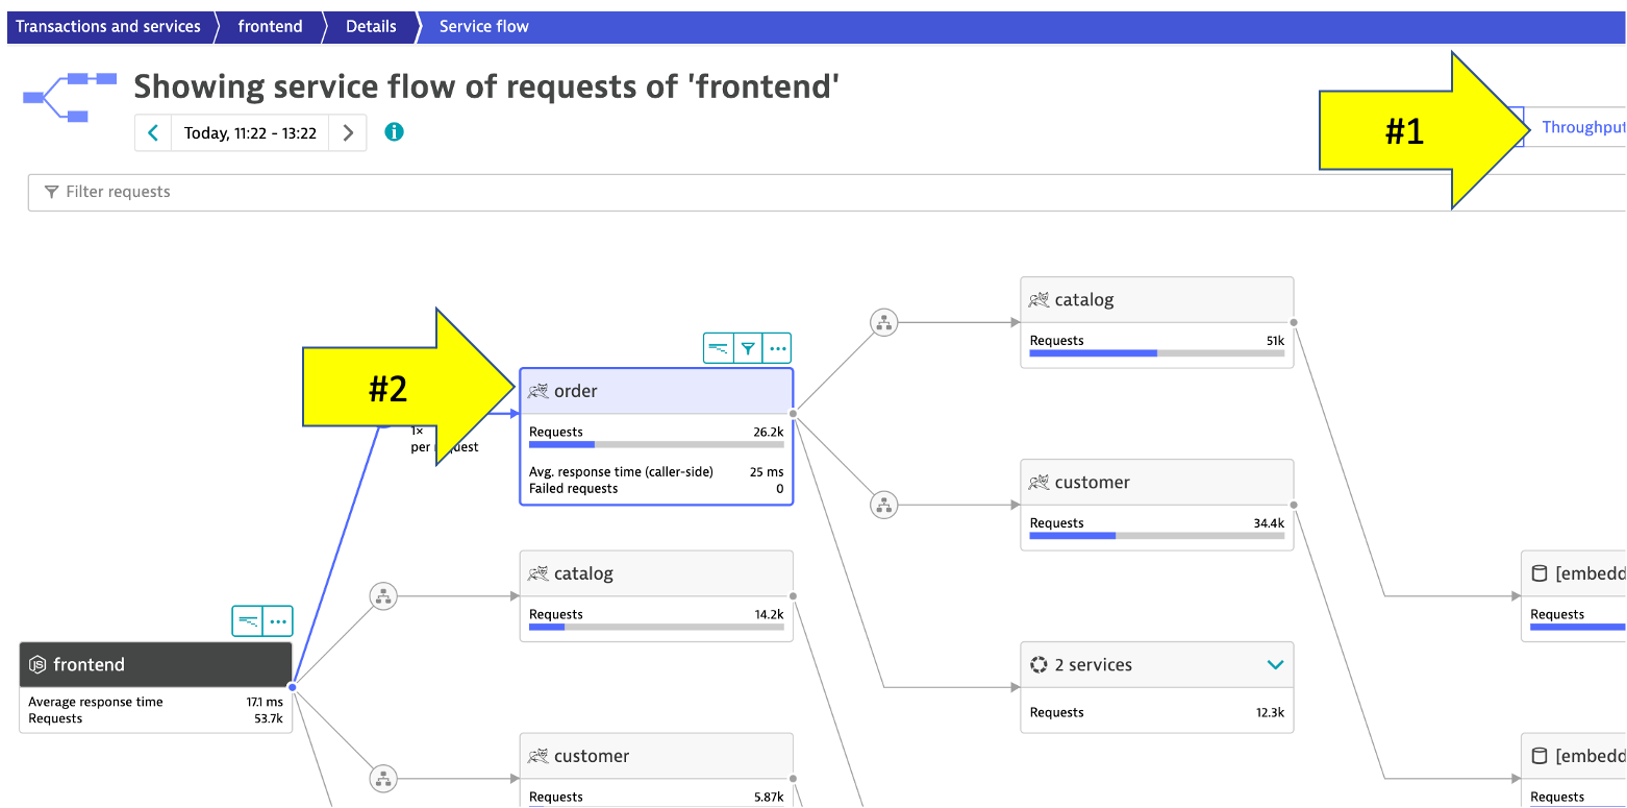Click the service flow icon above frontend node
This screenshot has height=808, width=1627.
click(247, 621)
